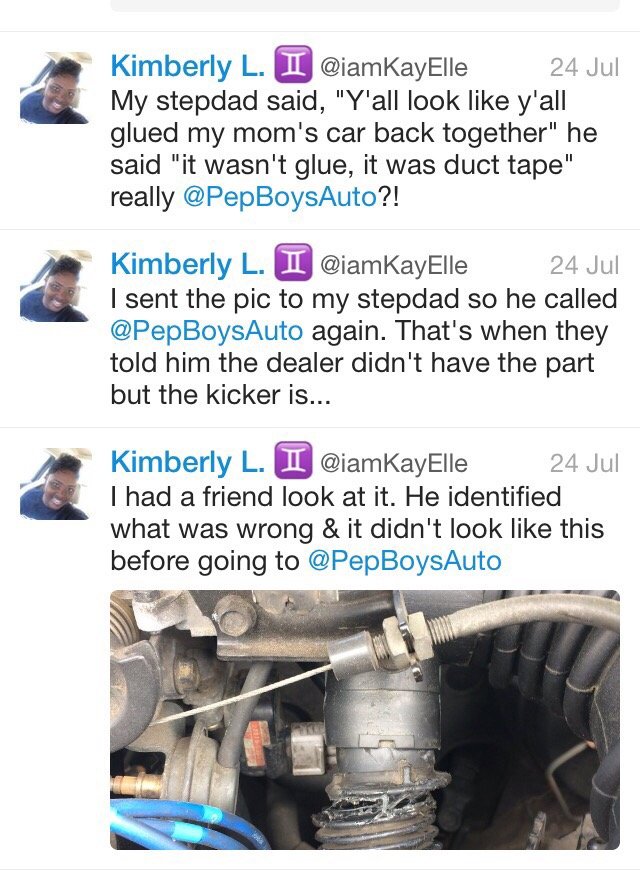Open the @PepBoysAuto mention above the engine photo

tap(404, 561)
